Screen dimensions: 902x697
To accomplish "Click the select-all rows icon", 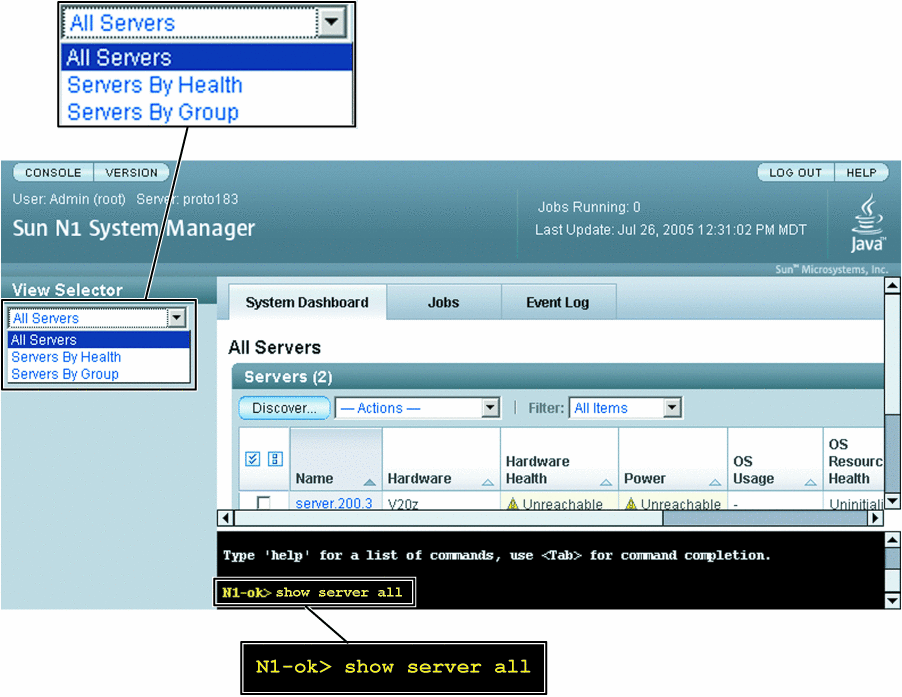I will (253, 458).
